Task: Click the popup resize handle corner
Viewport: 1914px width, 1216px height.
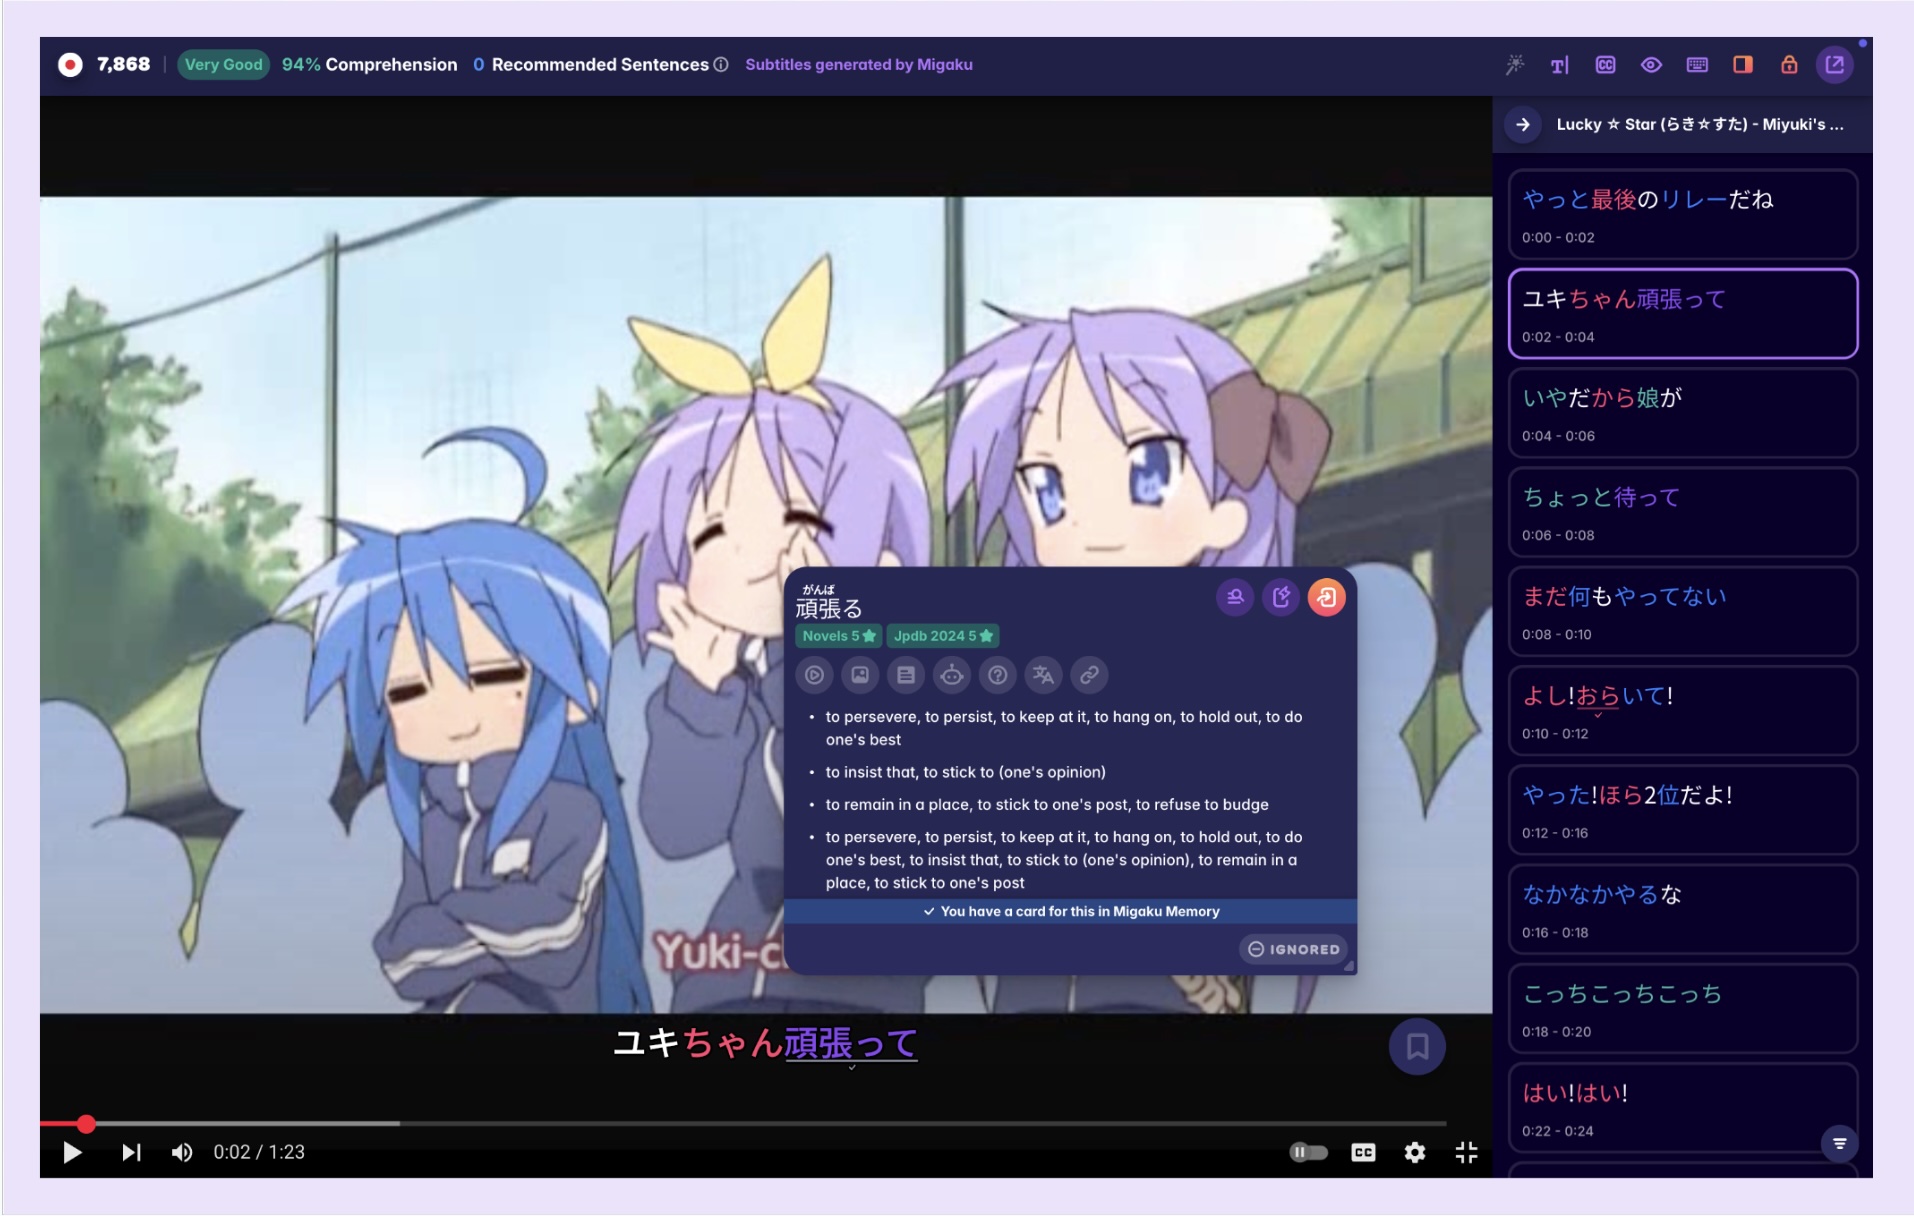Action: [1348, 966]
